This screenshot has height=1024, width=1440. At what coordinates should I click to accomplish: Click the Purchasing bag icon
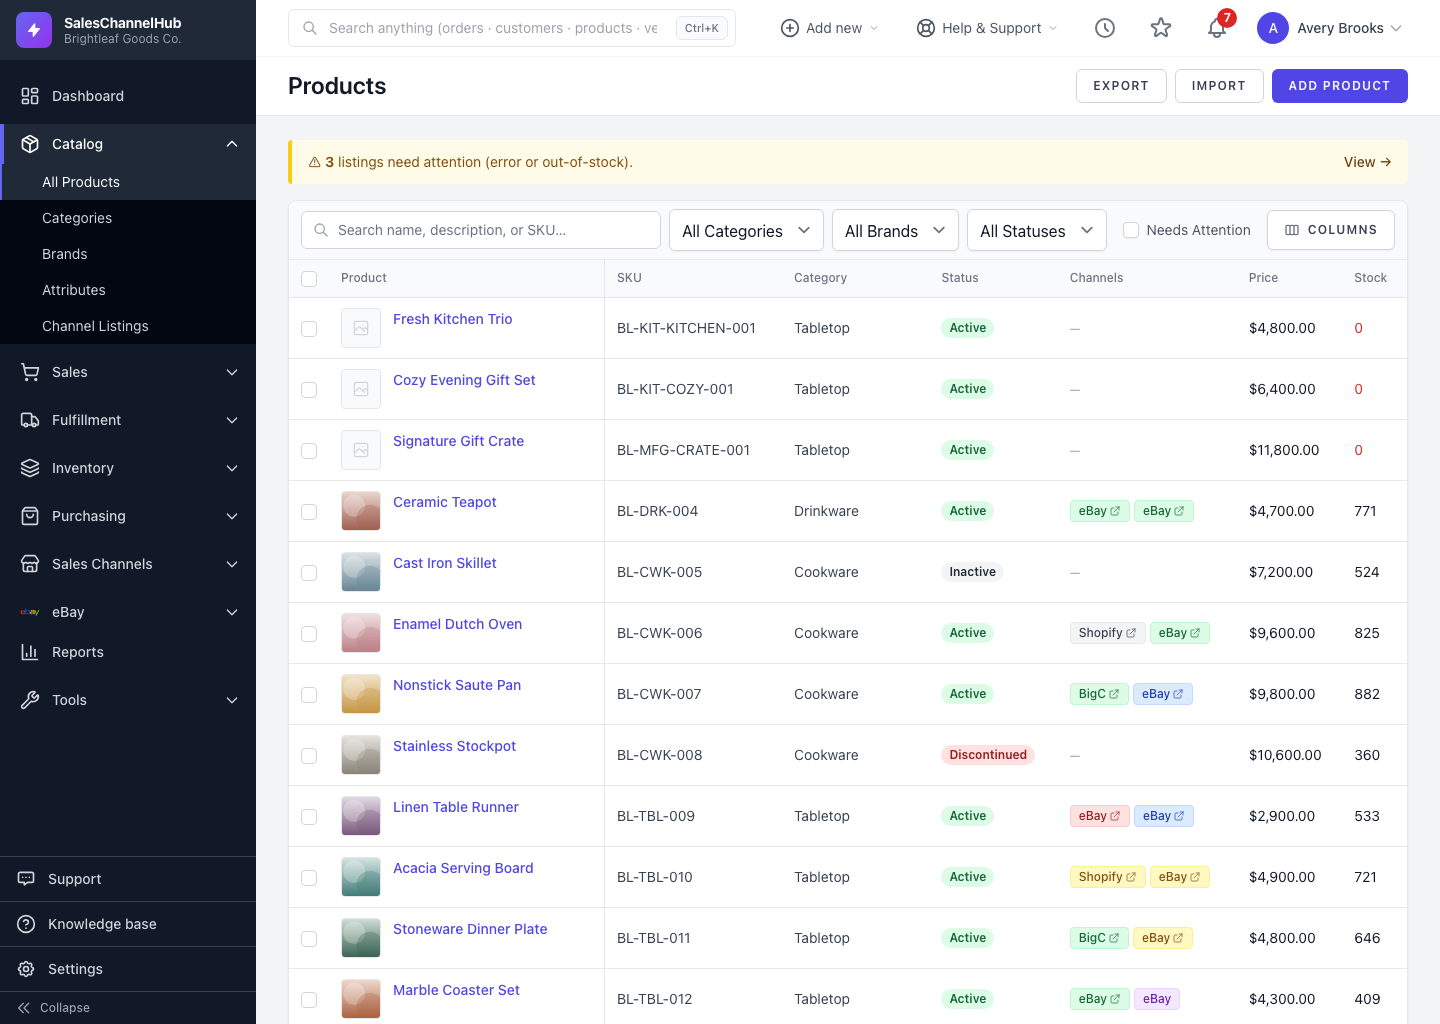tap(30, 516)
